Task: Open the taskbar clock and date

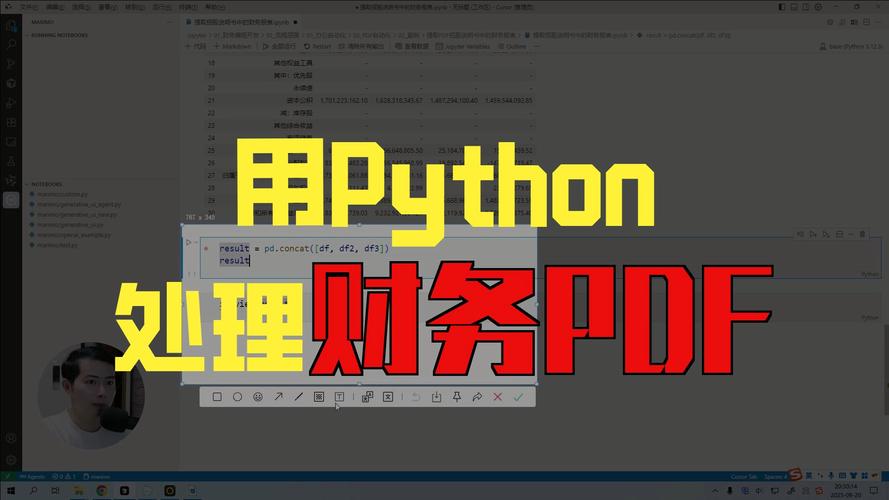Action: [x=845, y=490]
